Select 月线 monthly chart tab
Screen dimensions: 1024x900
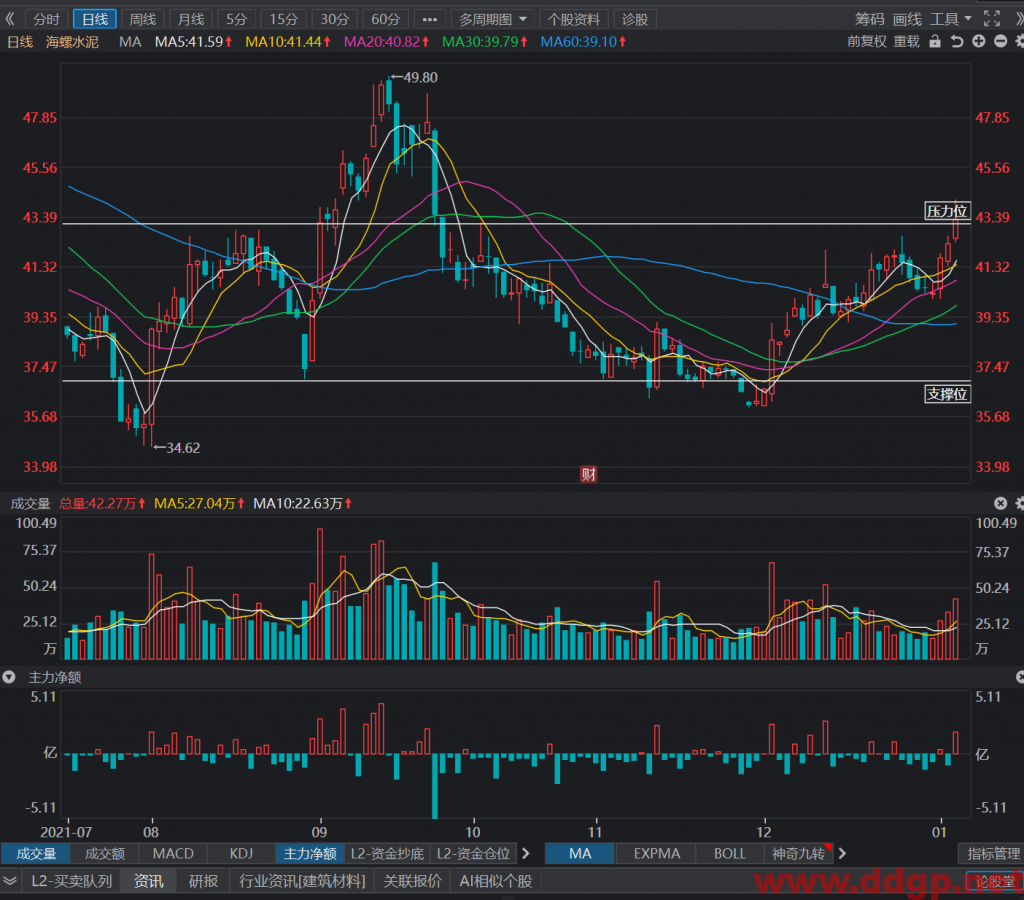pos(191,19)
